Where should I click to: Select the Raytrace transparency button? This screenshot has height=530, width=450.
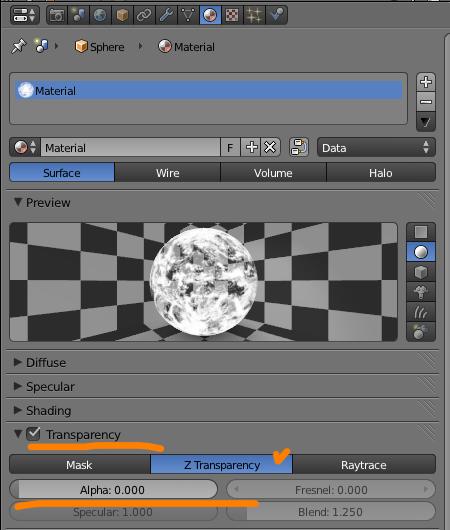(364, 465)
